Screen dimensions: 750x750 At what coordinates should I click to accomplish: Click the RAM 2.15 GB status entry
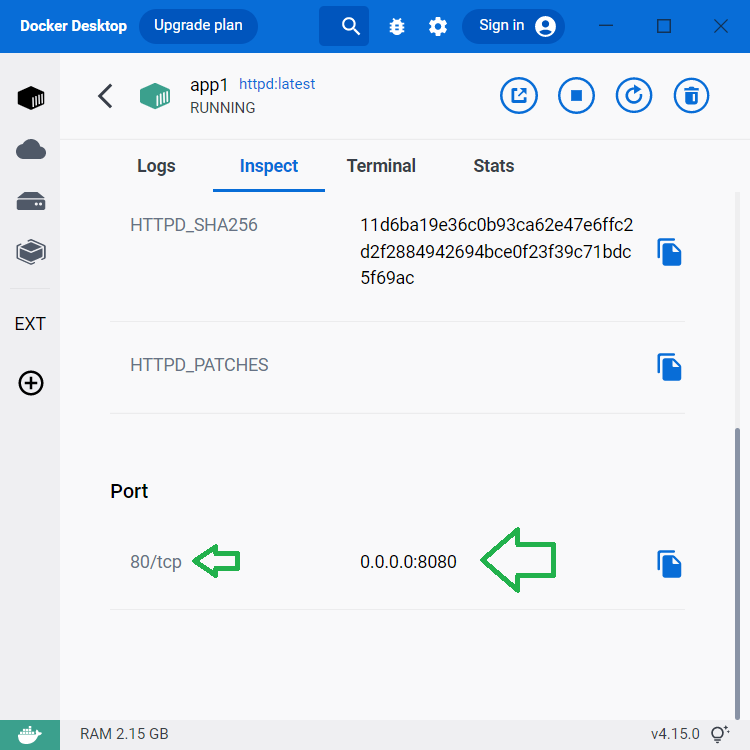124,734
